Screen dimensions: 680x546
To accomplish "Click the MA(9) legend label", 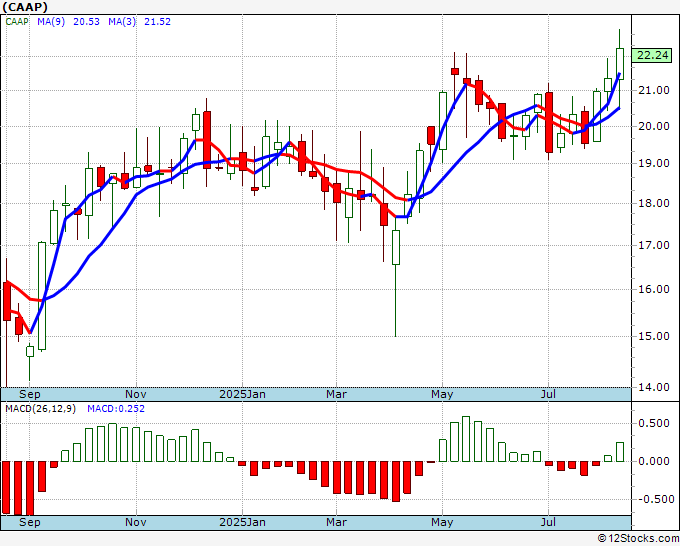I will coord(51,22).
